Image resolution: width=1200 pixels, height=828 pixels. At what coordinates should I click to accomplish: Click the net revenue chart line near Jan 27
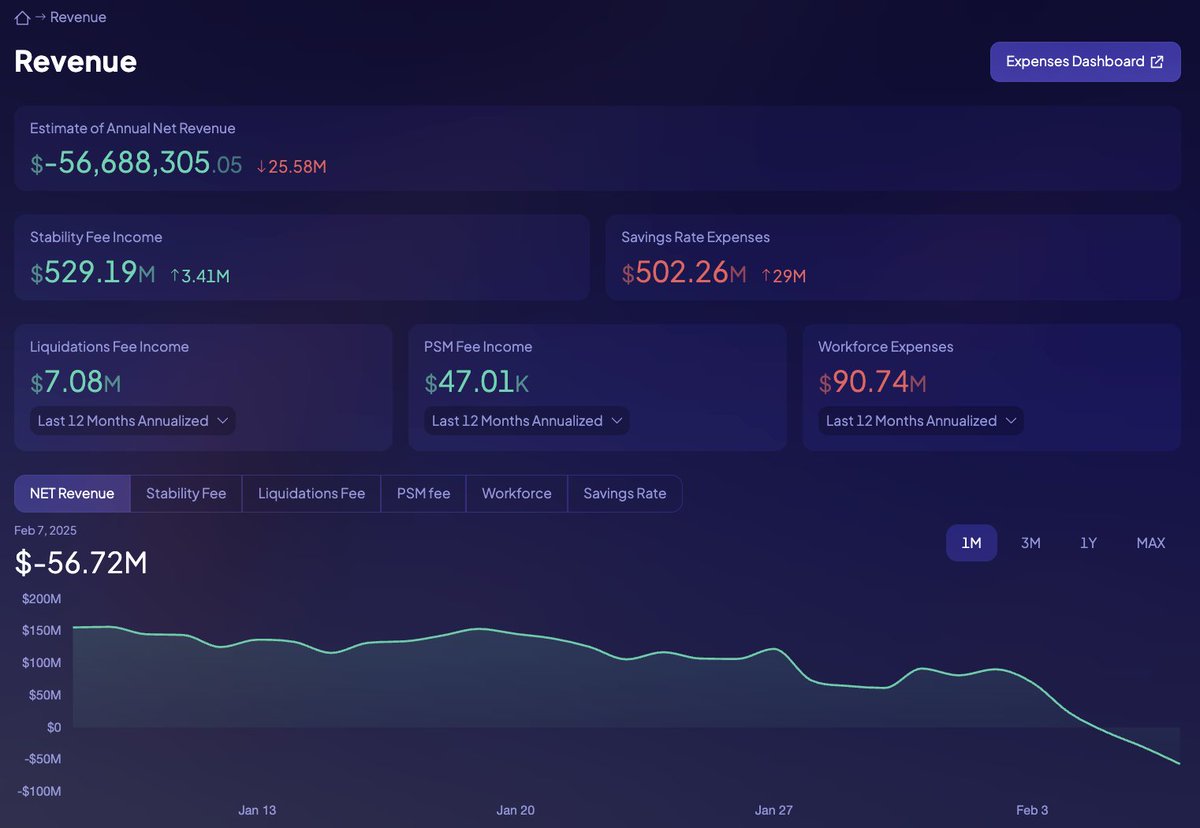(x=775, y=647)
